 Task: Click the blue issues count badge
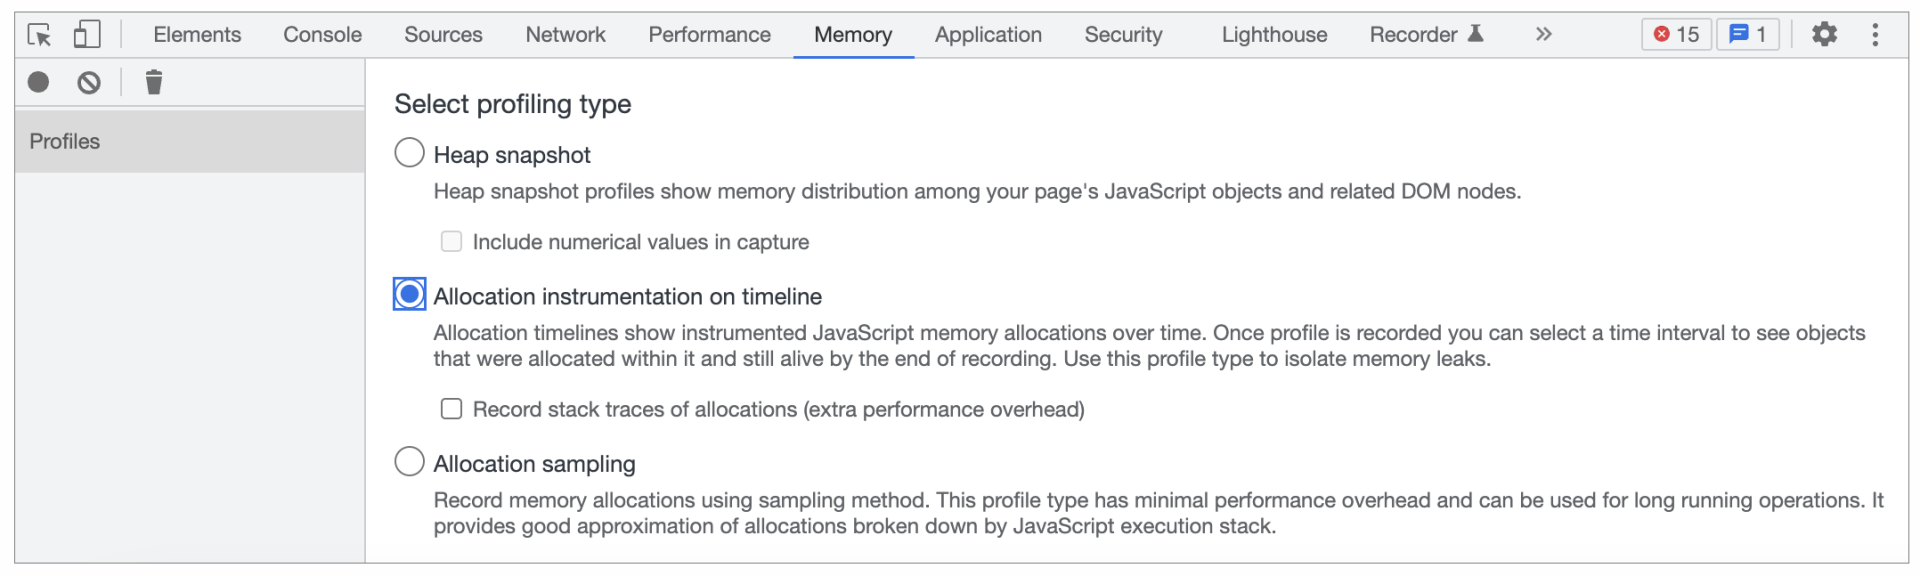point(1747,35)
